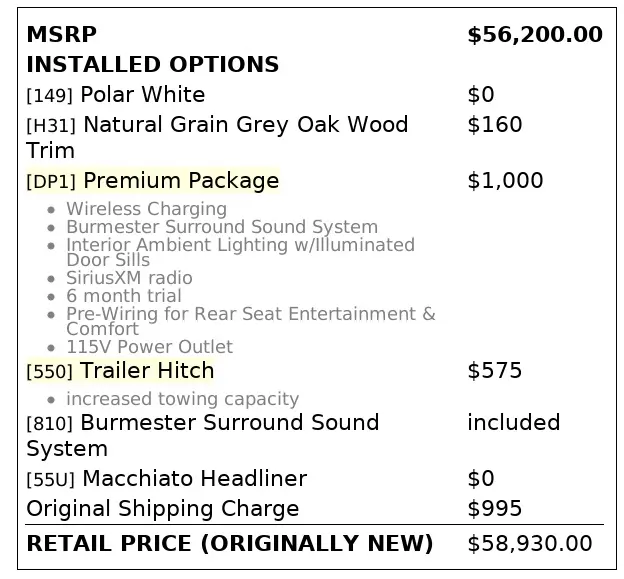Image resolution: width=624 pixels, height=579 pixels.
Task: Click the $160 wood trim price
Action: [x=494, y=125]
